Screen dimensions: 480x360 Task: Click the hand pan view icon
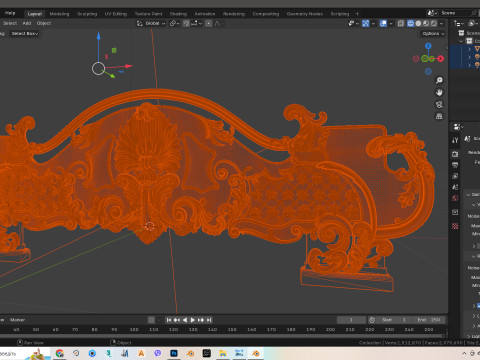439,92
